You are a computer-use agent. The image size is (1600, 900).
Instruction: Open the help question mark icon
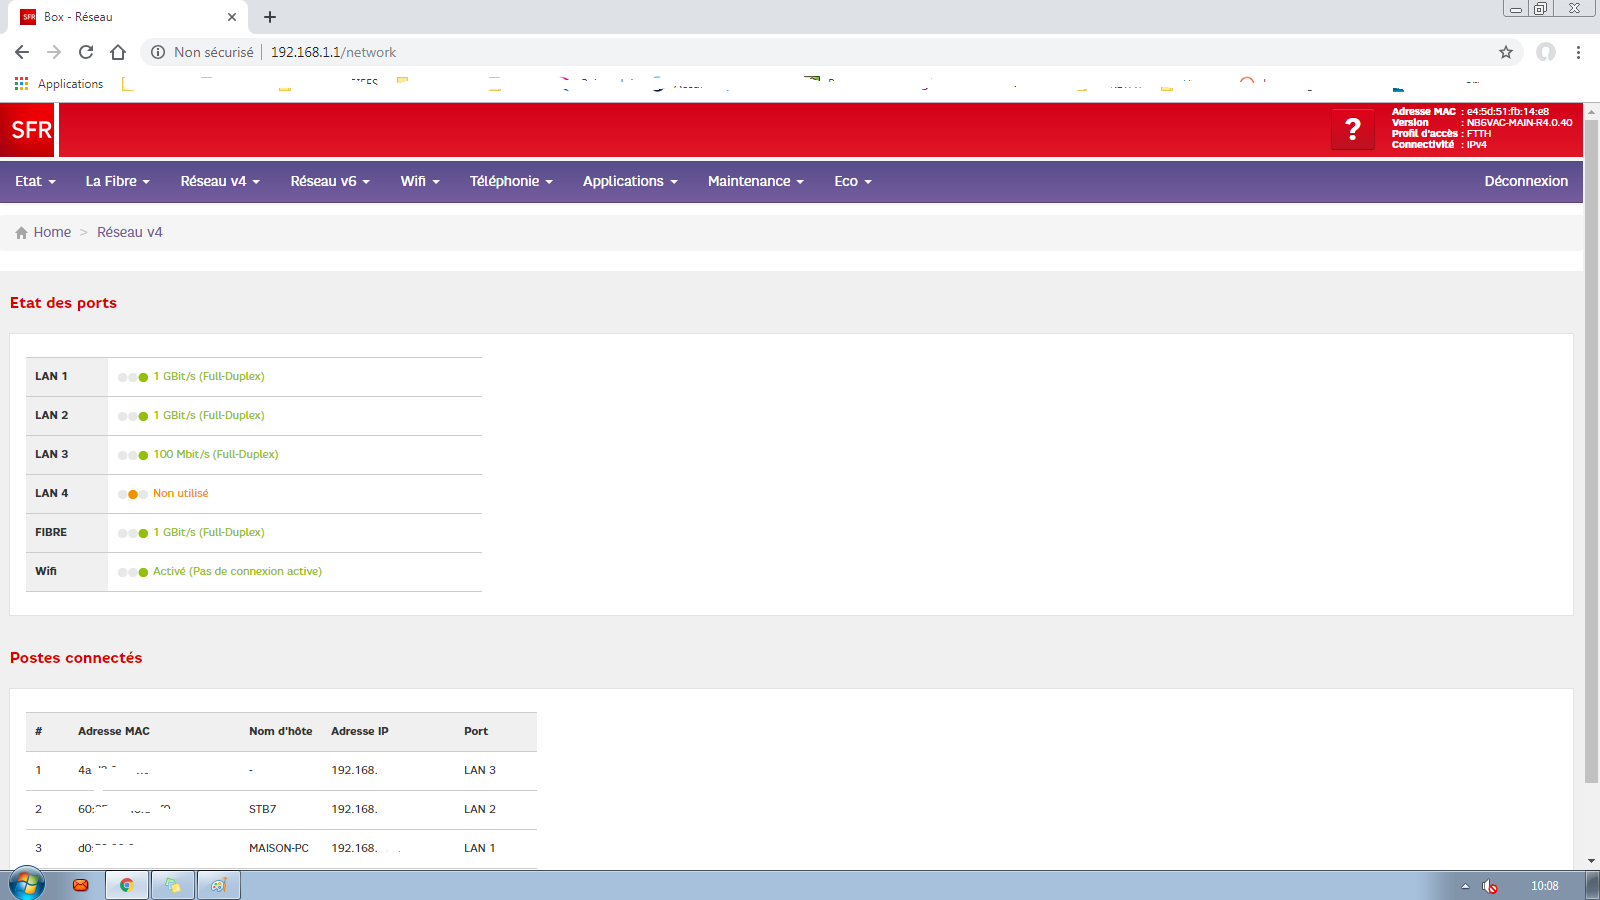(x=1352, y=129)
